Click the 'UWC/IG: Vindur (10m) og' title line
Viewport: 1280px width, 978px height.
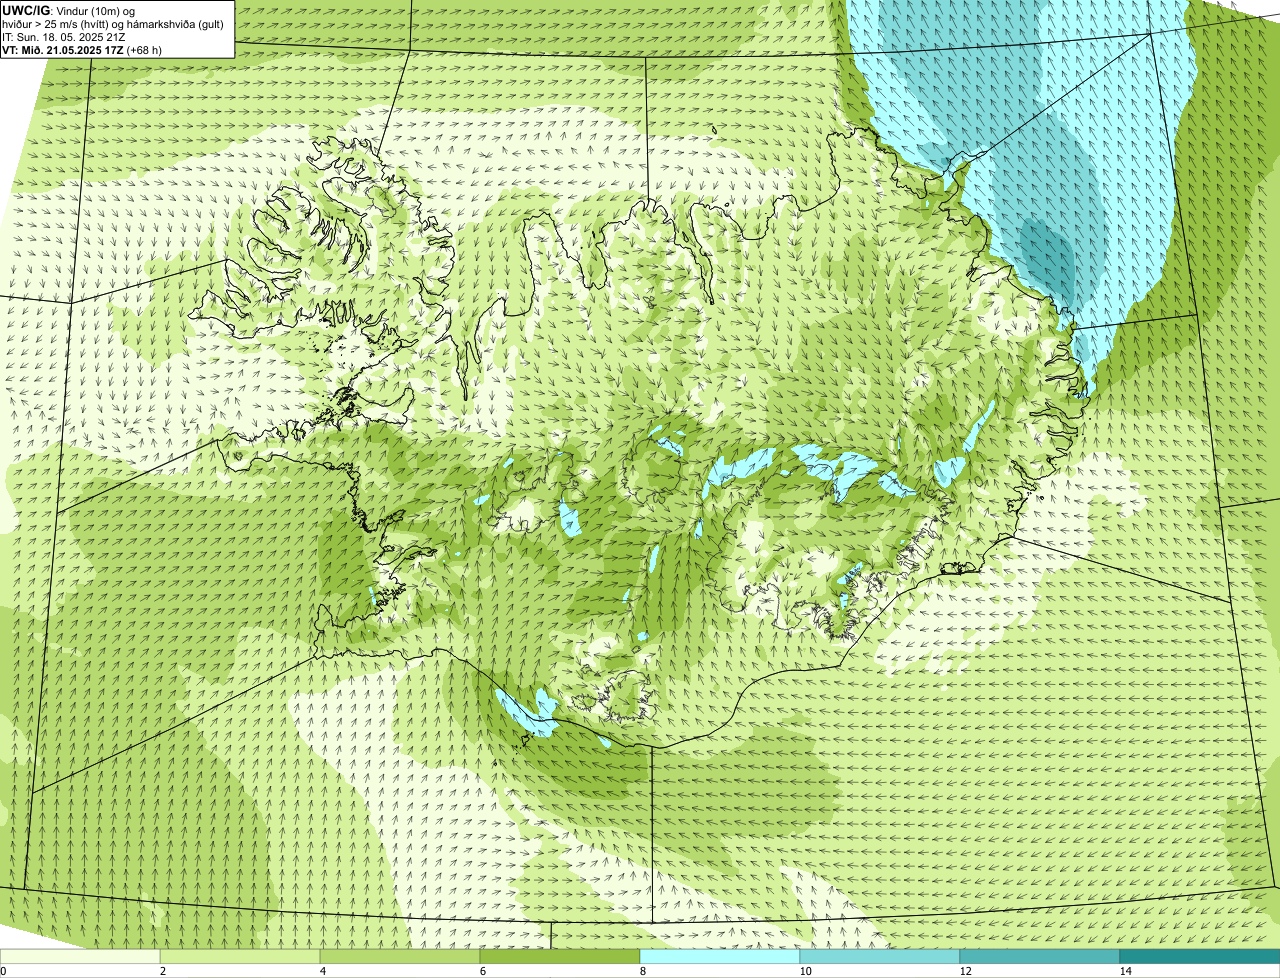click(x=69, y=10)
